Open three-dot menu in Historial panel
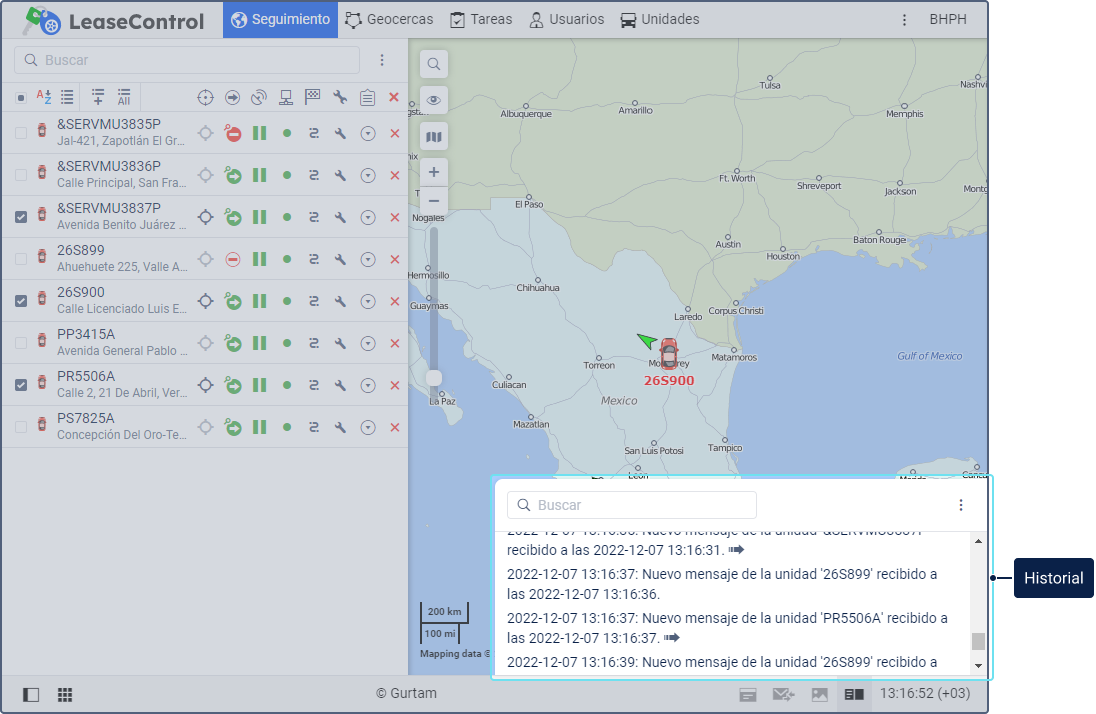This screenshot has height=714, width=1096. (x=961, y=505)
